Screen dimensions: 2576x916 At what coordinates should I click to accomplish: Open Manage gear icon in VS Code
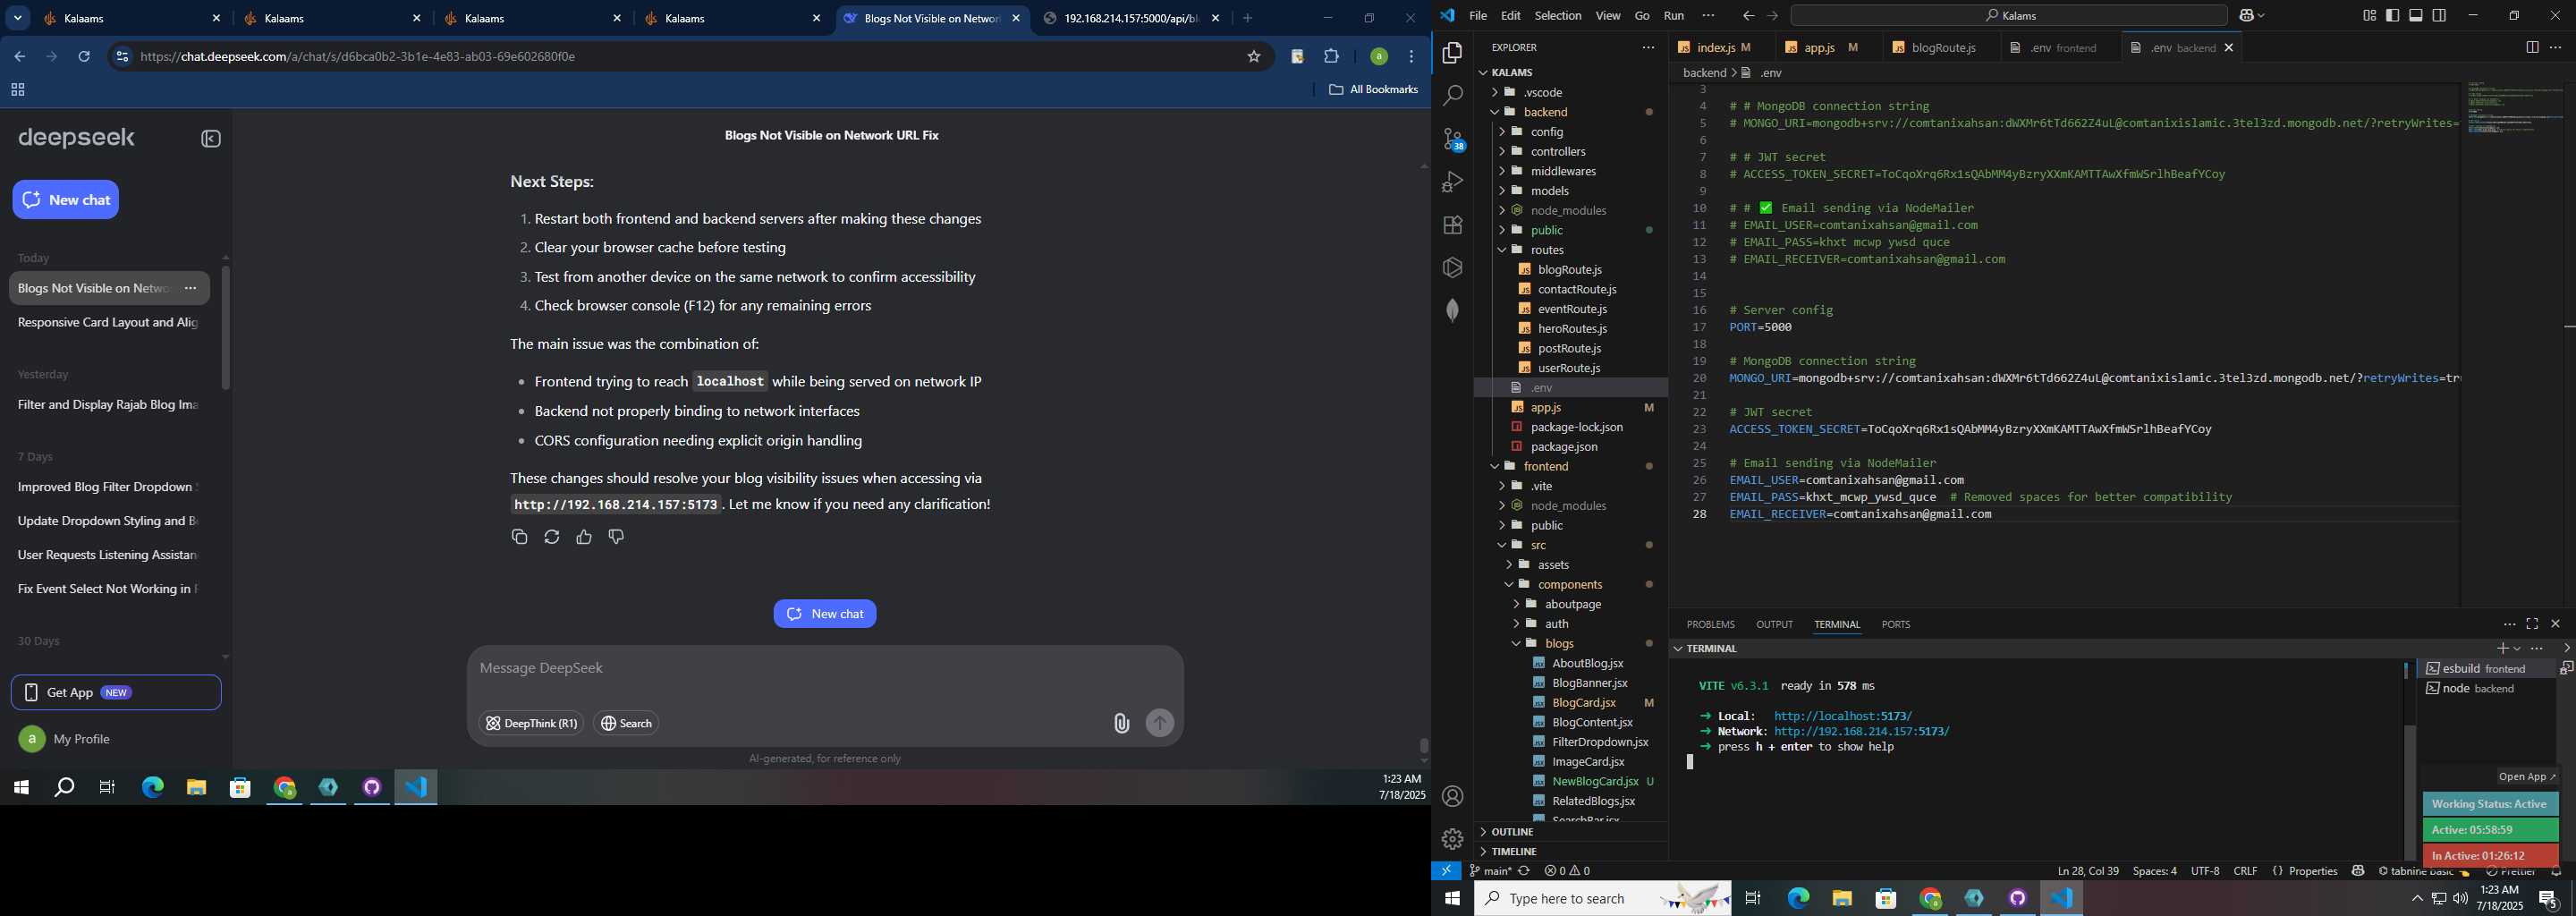click(x=1453, y=839)
